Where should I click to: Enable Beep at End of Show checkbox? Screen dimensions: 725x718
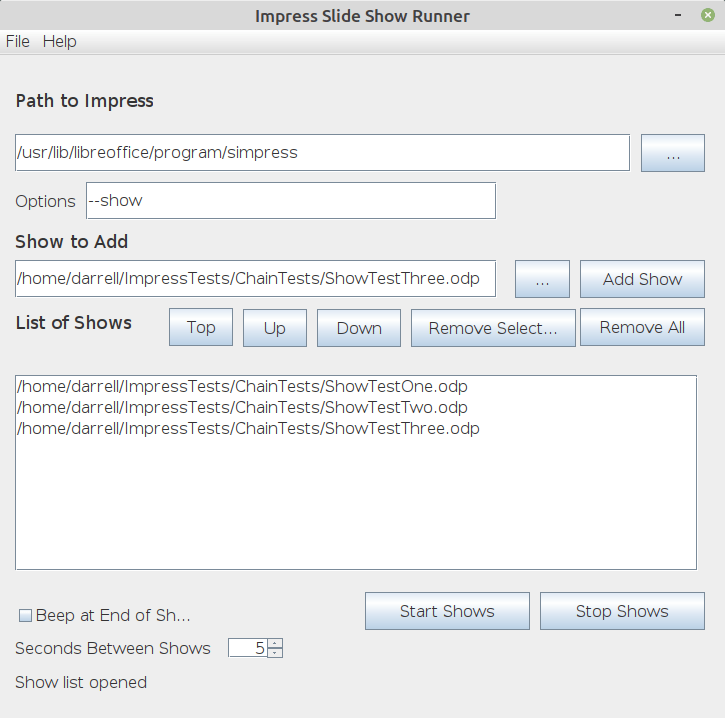coord(27,615)
